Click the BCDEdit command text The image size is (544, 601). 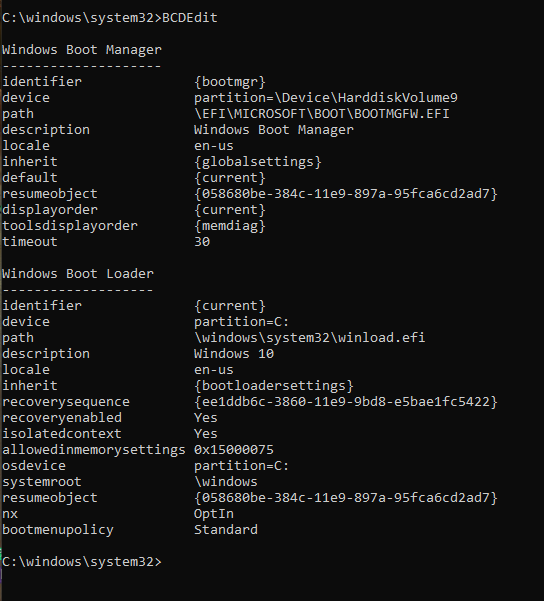click(190, 18)
